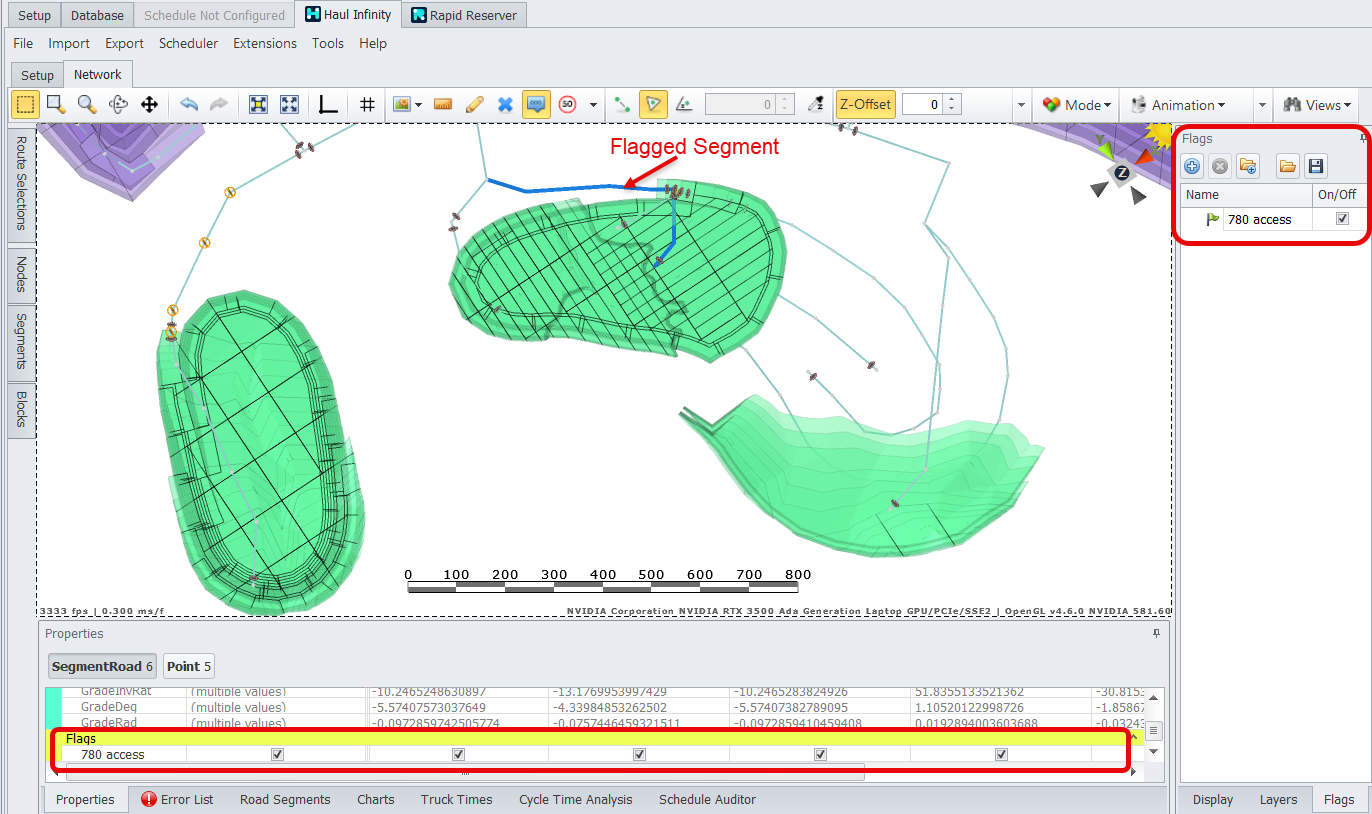Activate the magnifier zoom tool
Viewport: 1372px width, 814px height.
coord(87,104)
